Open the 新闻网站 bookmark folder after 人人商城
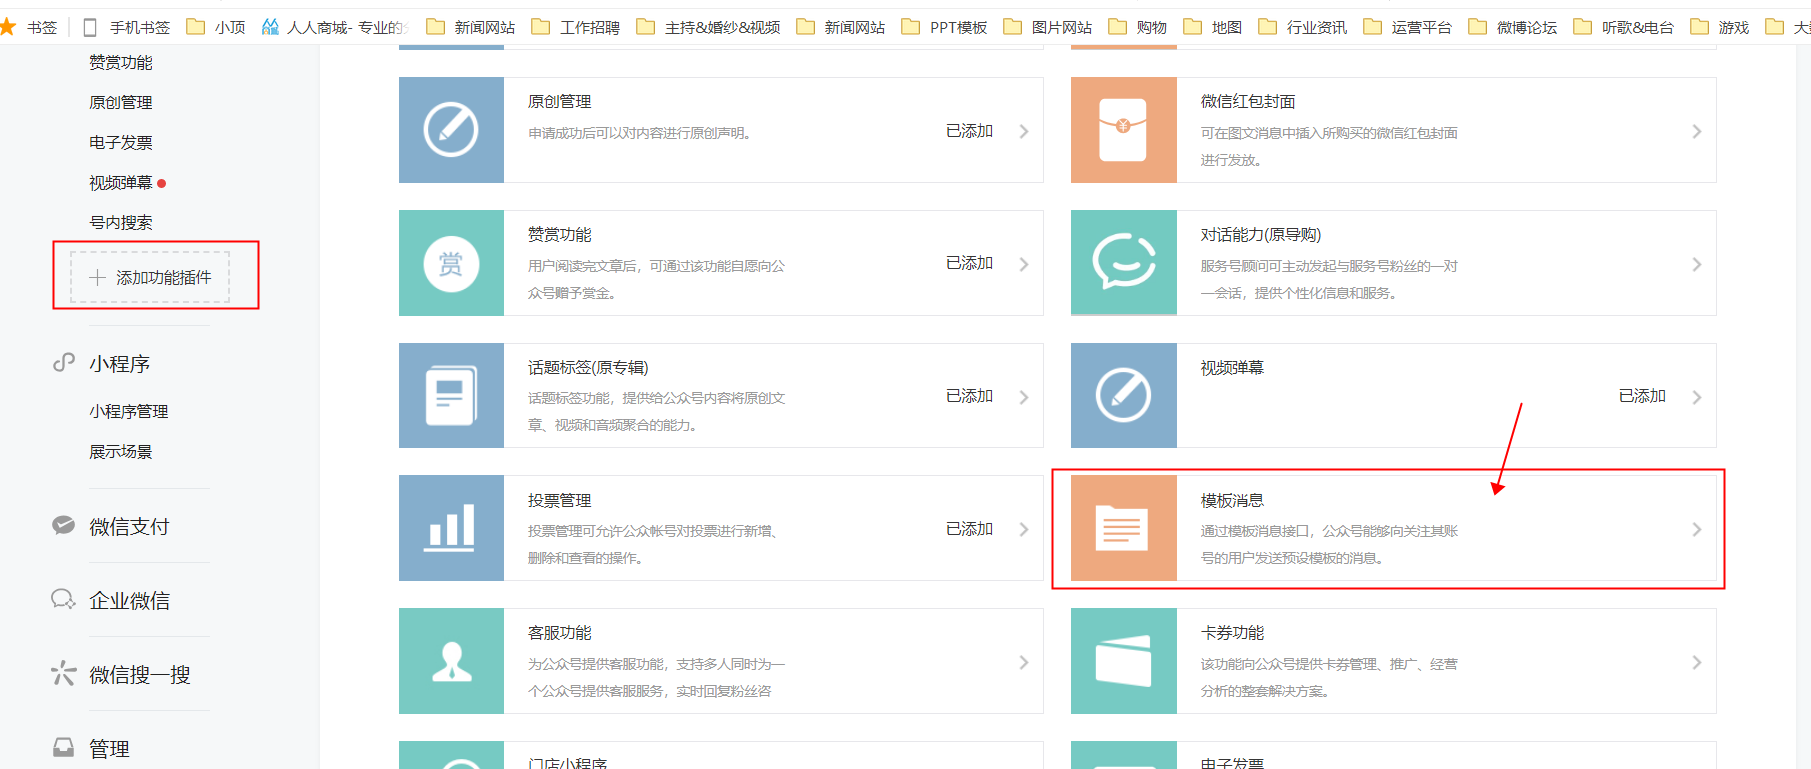 [x=471, y=27]
